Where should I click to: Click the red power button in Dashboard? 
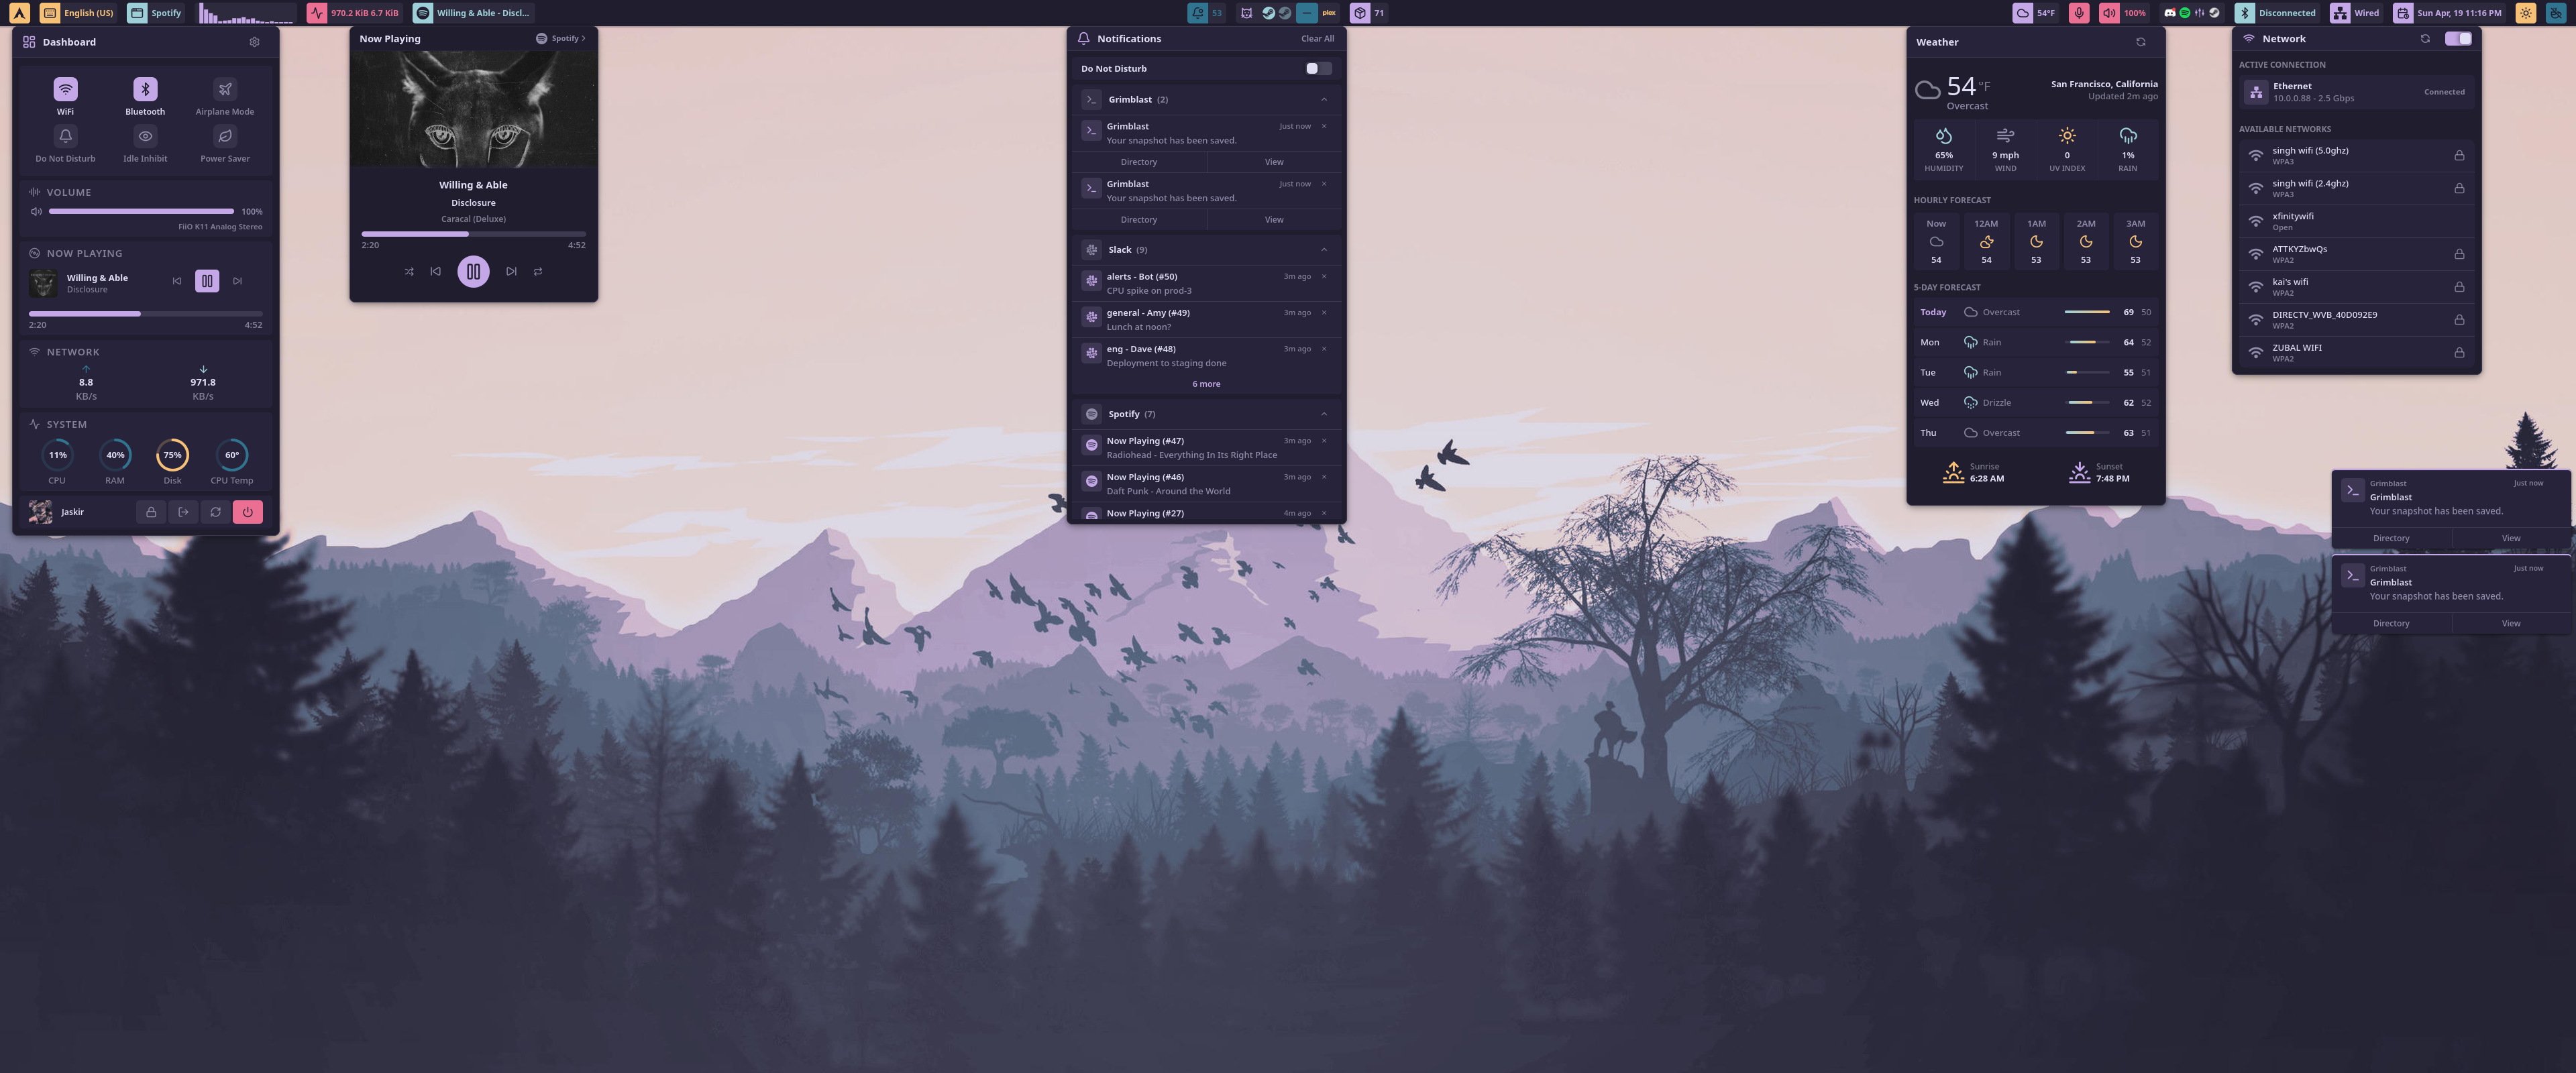coord(247,512)
